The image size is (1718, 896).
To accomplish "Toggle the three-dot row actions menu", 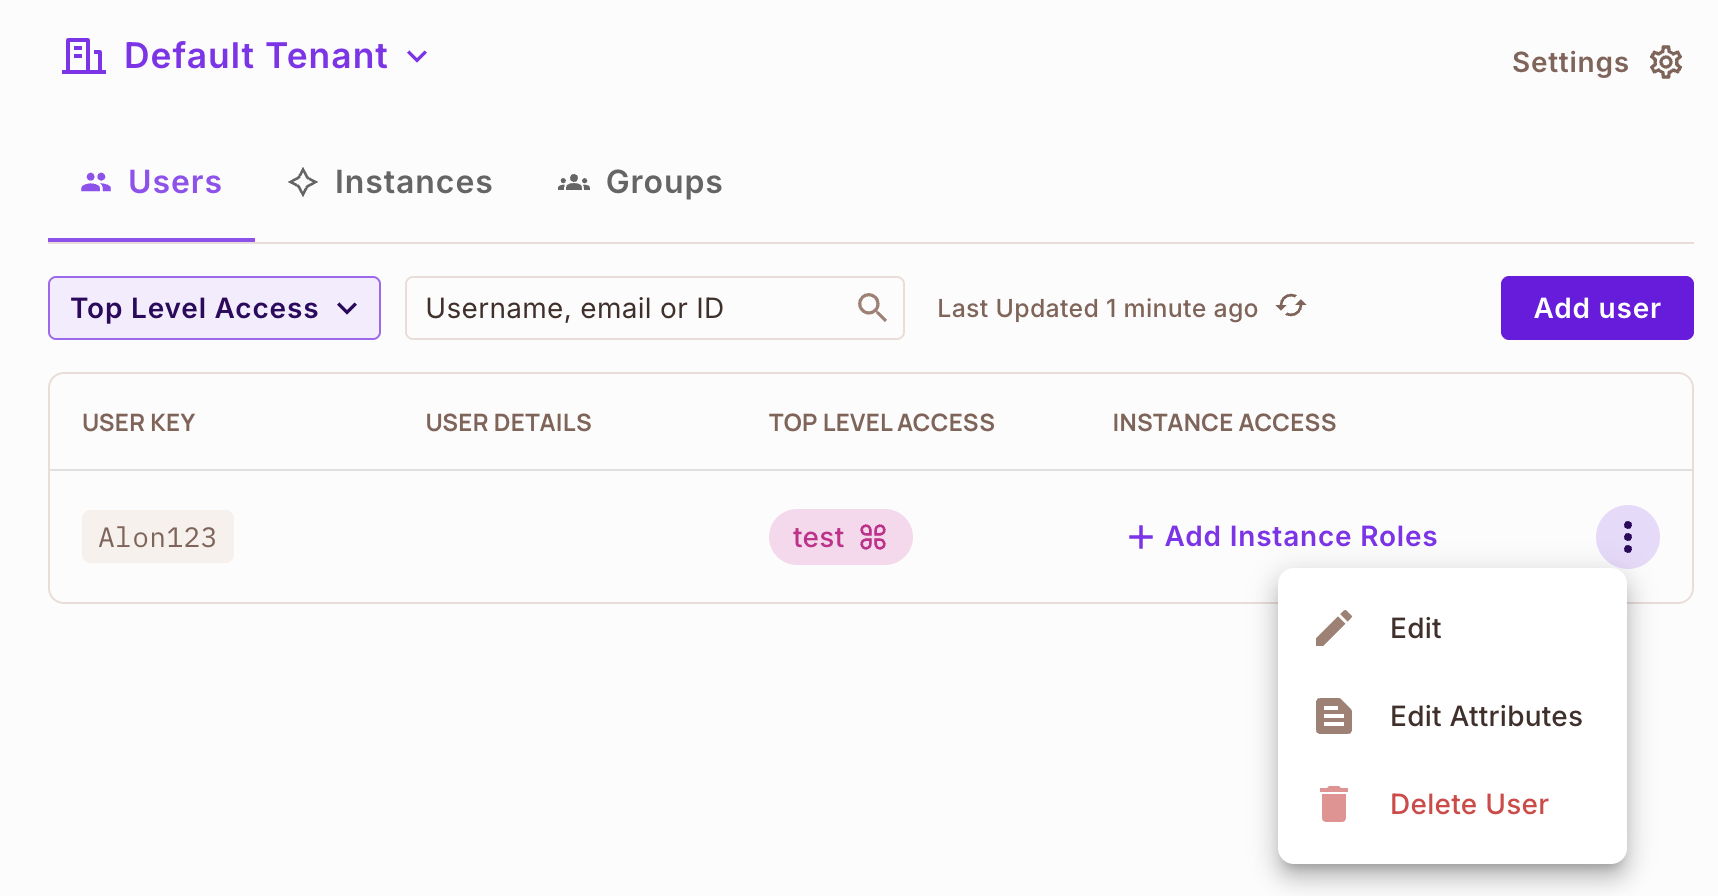I will (1627, 537).
